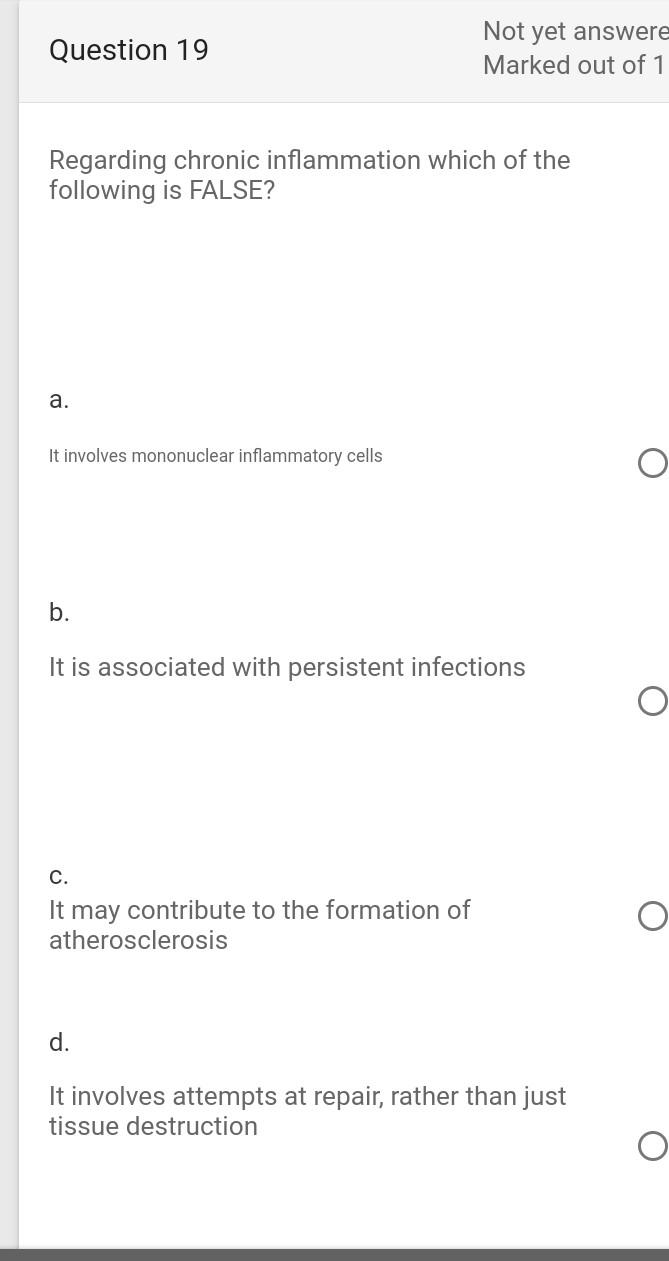
Task: Select the radio button for option a
Action: pyautogui.click(x=653, y=463)
